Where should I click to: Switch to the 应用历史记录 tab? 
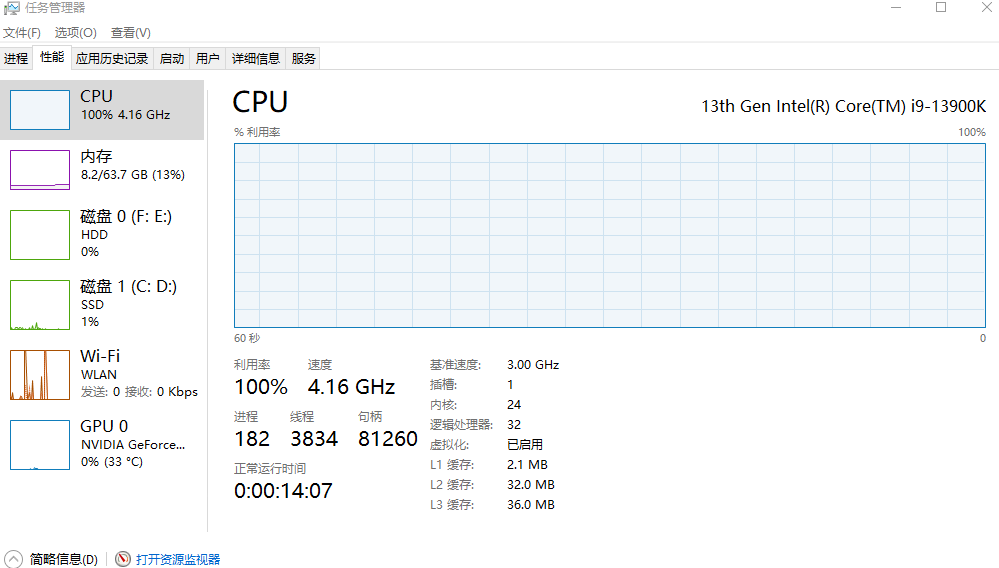tap(112, 59)
